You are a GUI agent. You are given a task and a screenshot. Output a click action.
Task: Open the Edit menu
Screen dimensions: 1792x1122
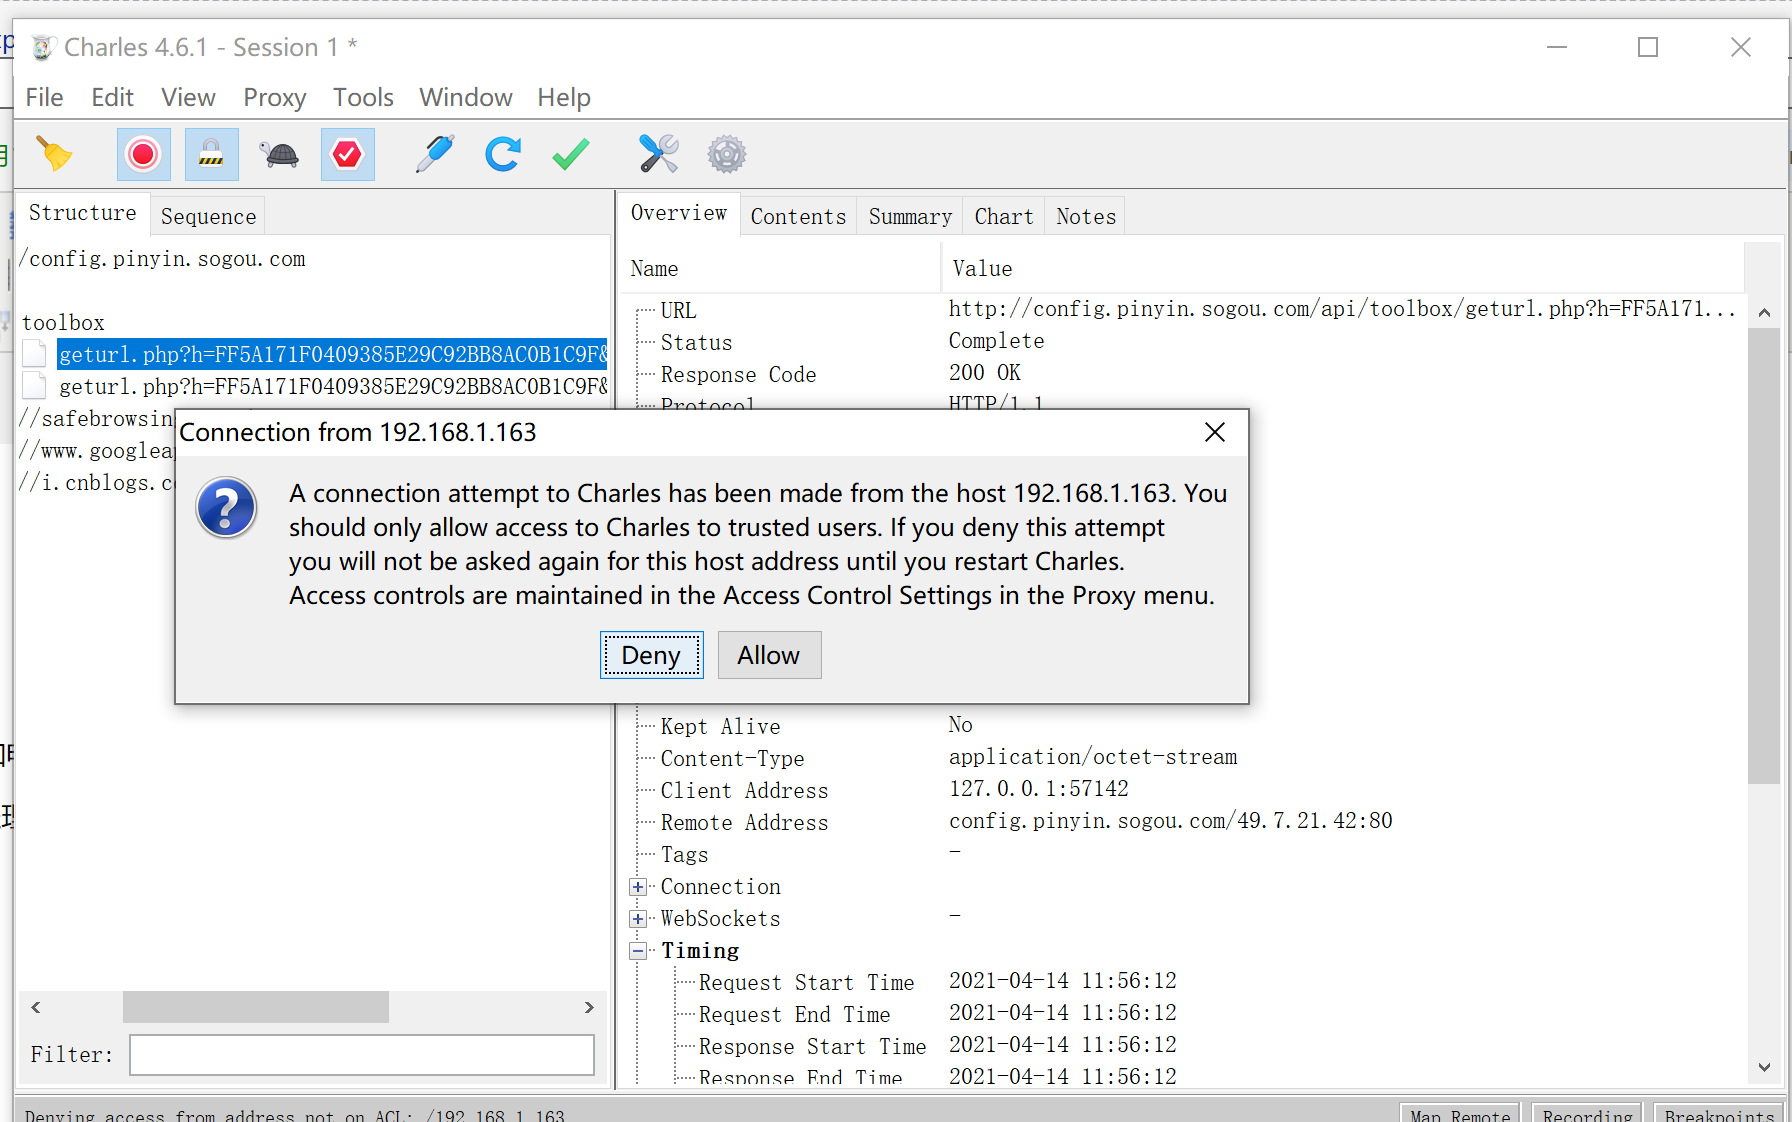(x=112, y=97)
